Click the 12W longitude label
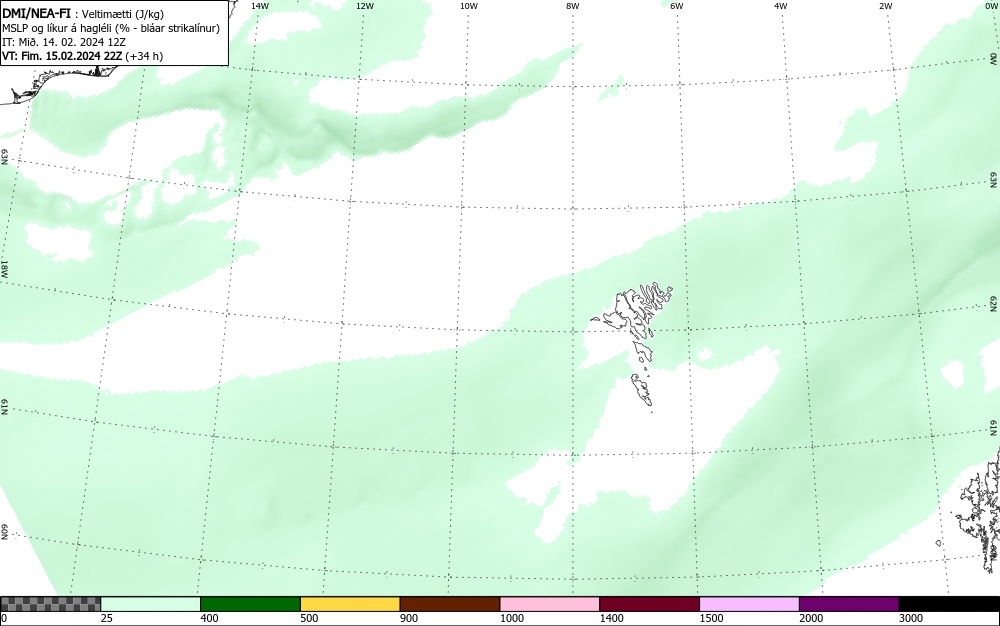This screenshot has width=1000, height=626. (x=364, y=6)
